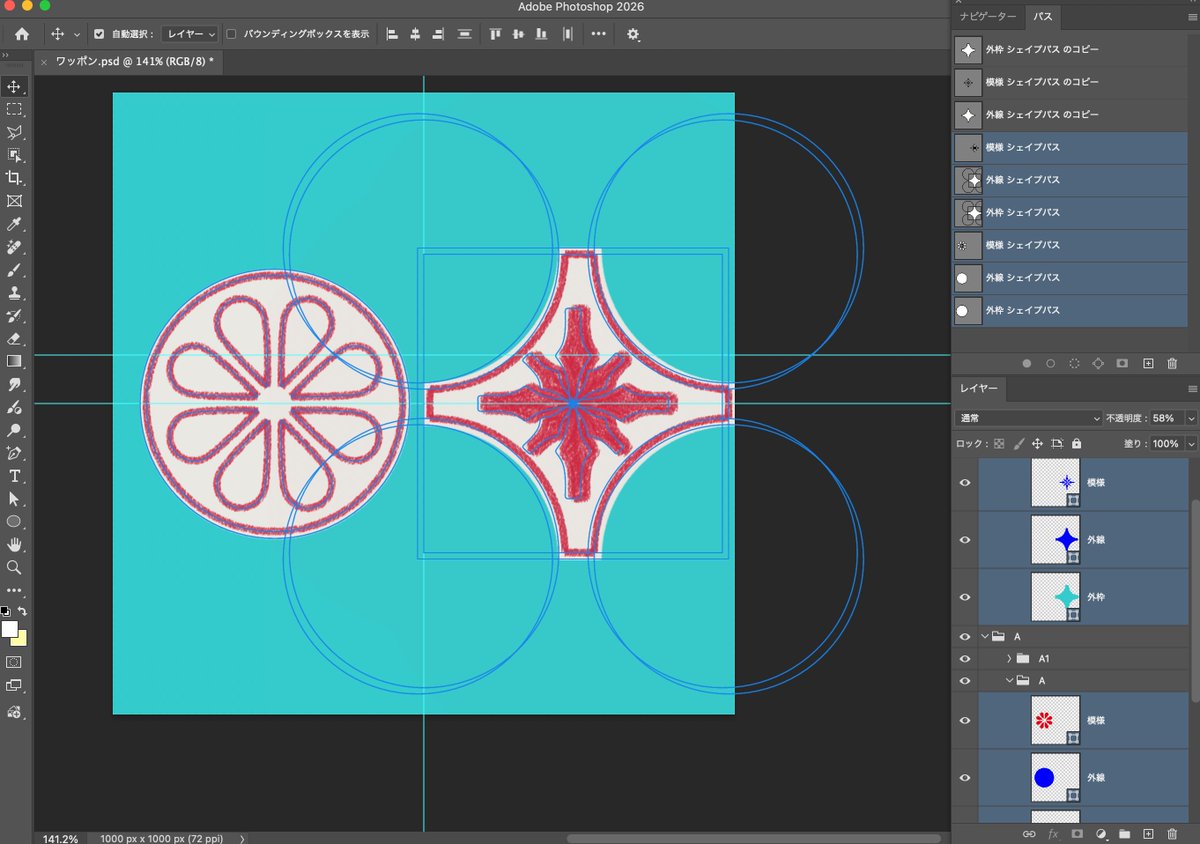This screenshot has width=1200, height=844.
Task: Hide the 模様 layer with the blue star
Action: (x=965, y=482)
